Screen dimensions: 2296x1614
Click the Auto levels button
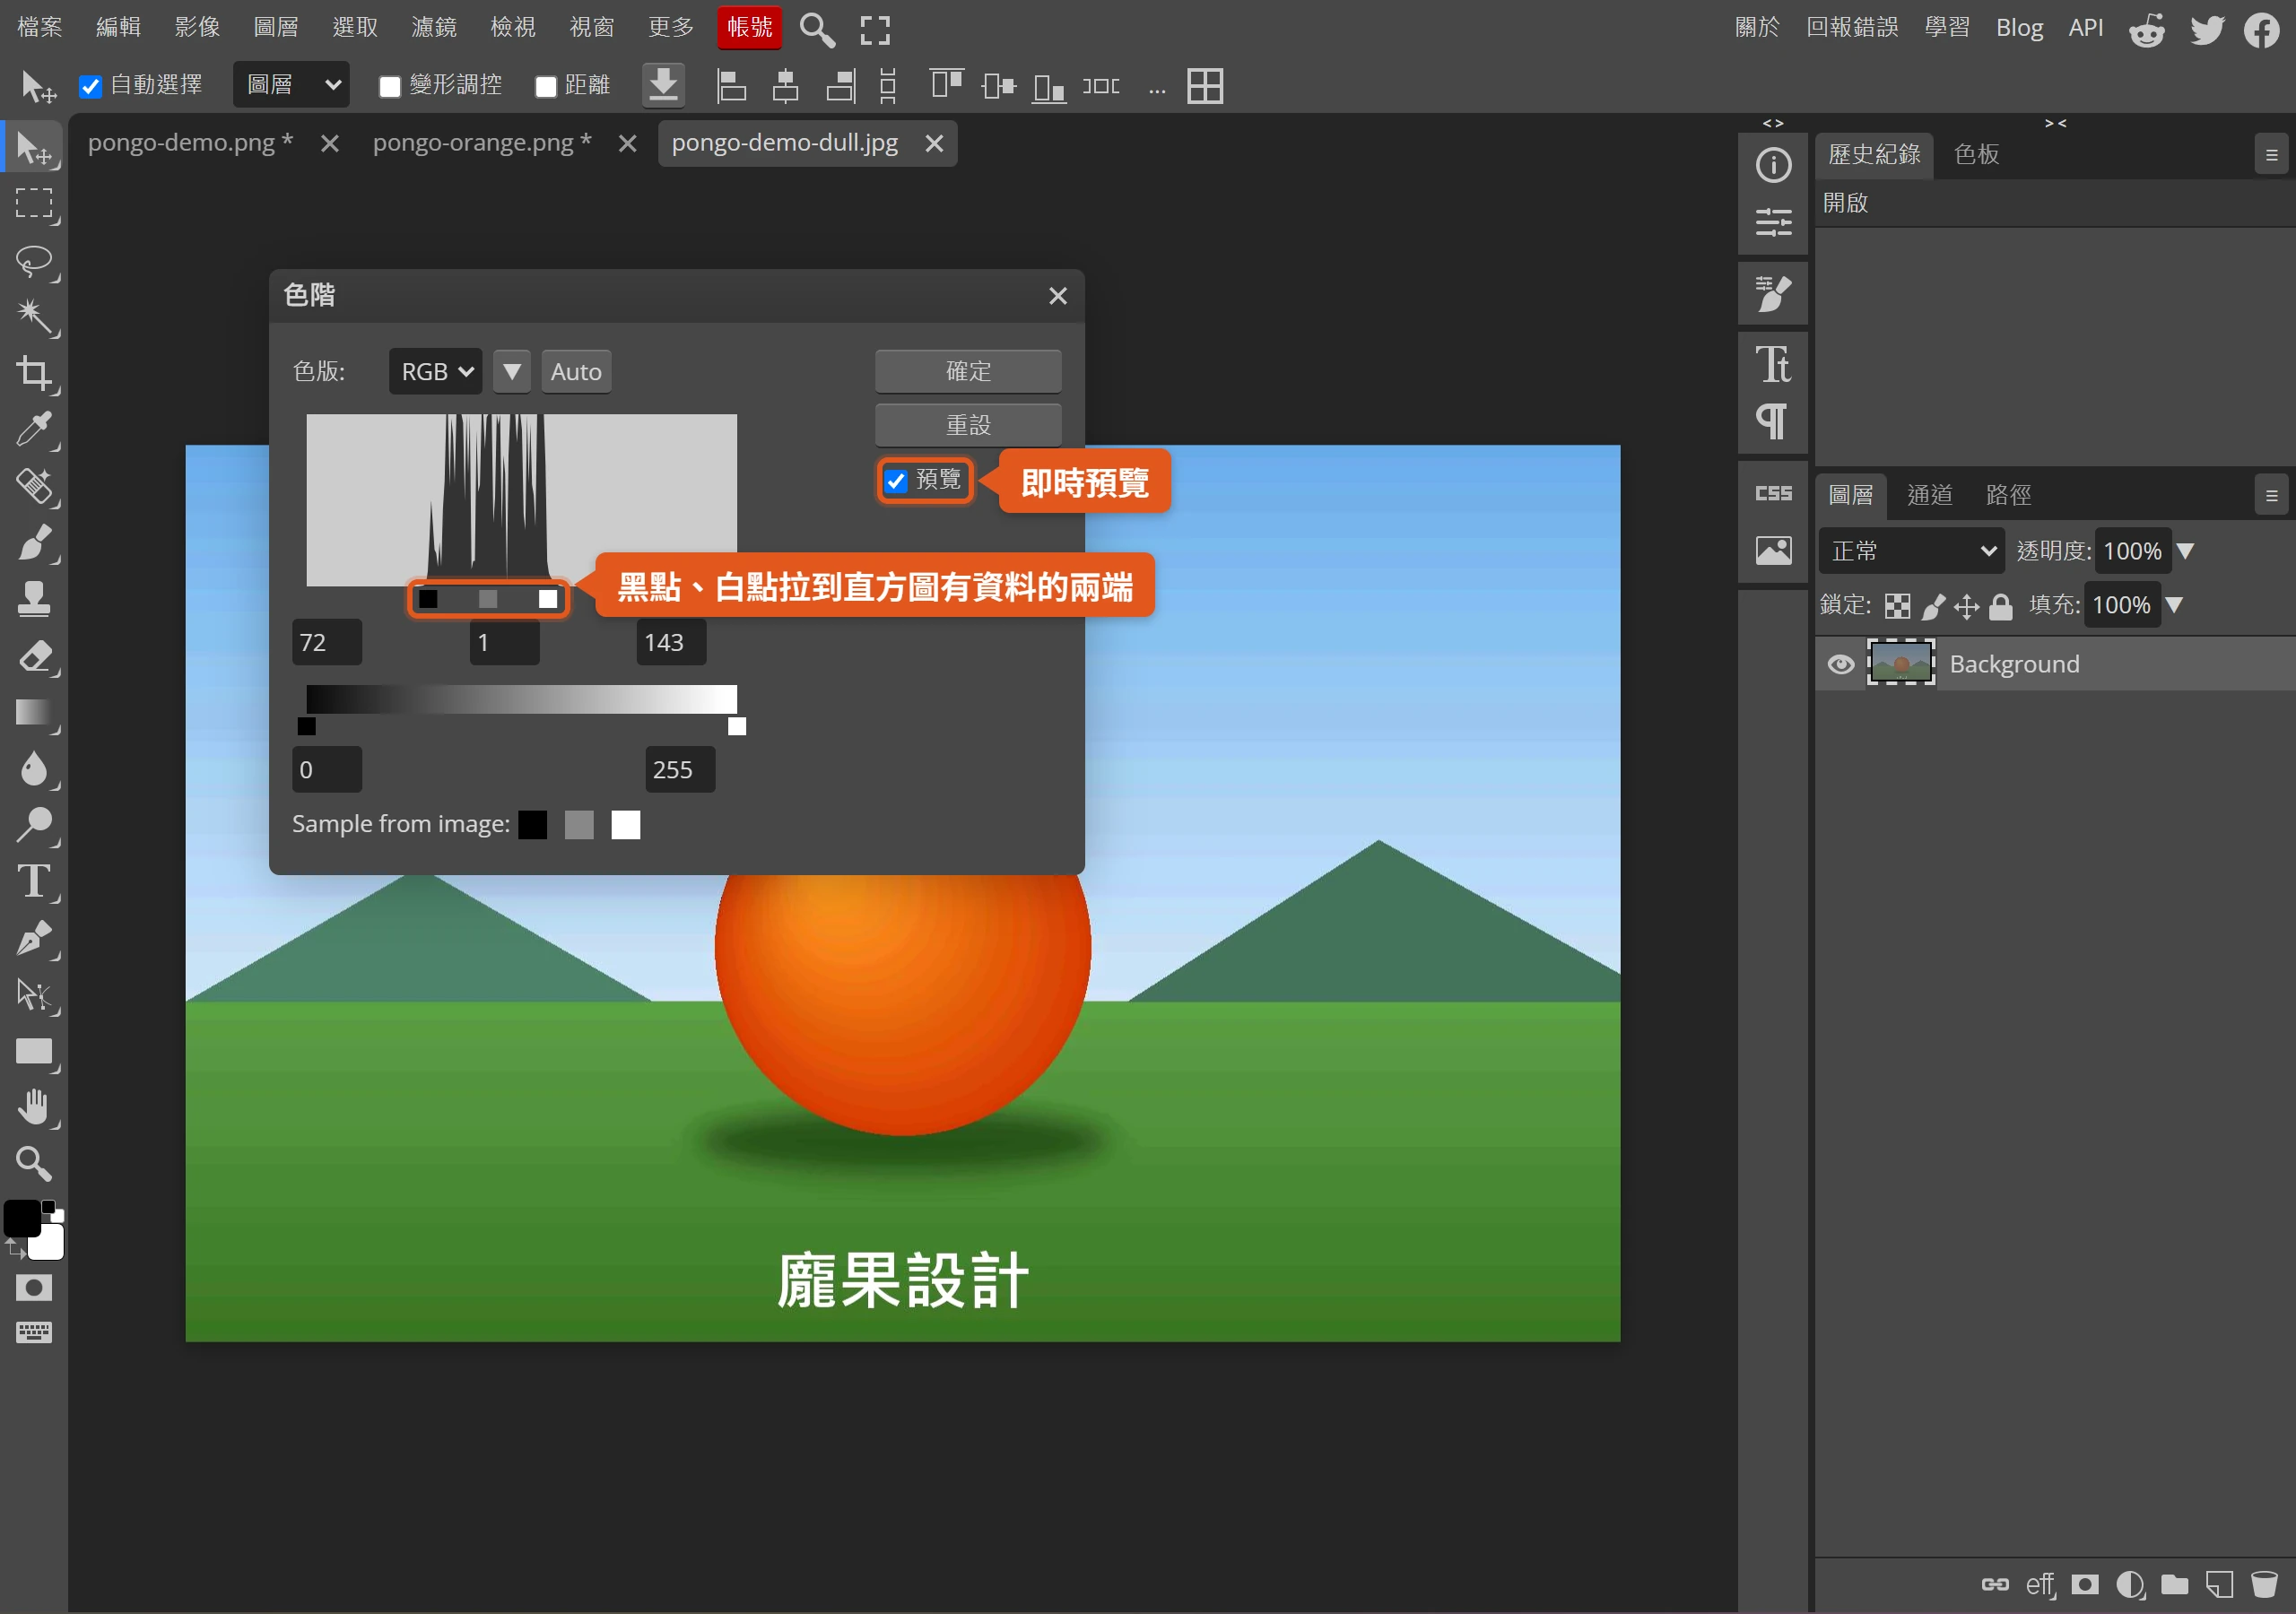click(576, 372)
